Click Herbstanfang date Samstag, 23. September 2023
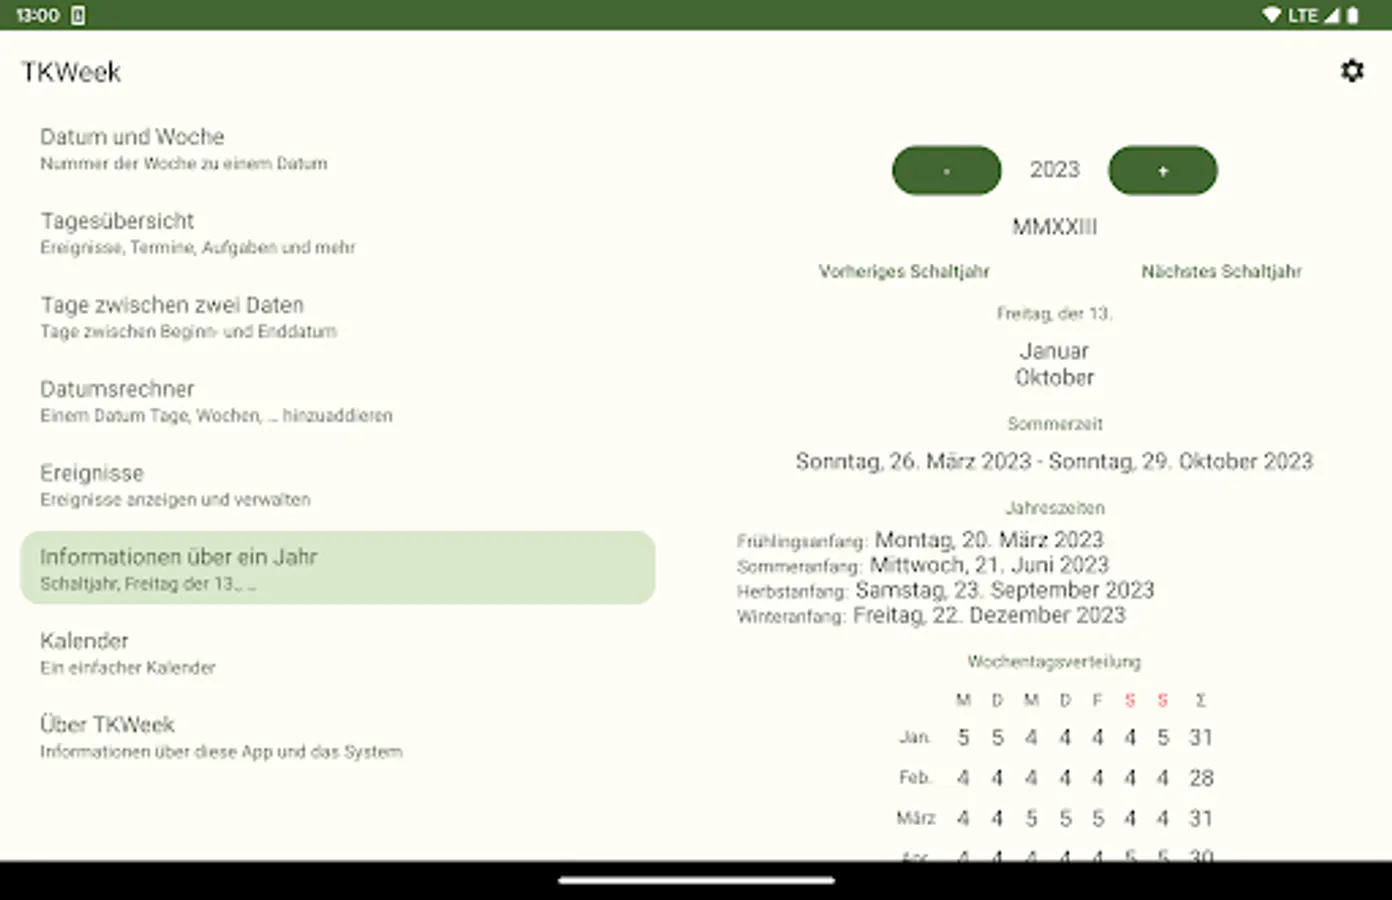Screen dimensions: 1392x900 1004,590
